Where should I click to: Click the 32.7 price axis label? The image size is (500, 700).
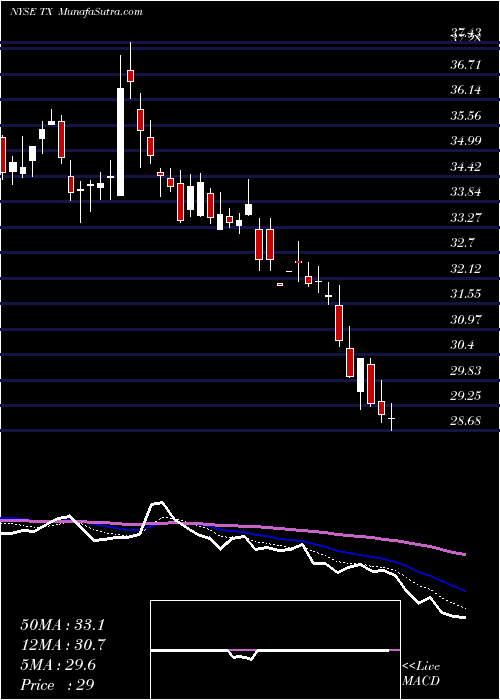click(462, 243)
